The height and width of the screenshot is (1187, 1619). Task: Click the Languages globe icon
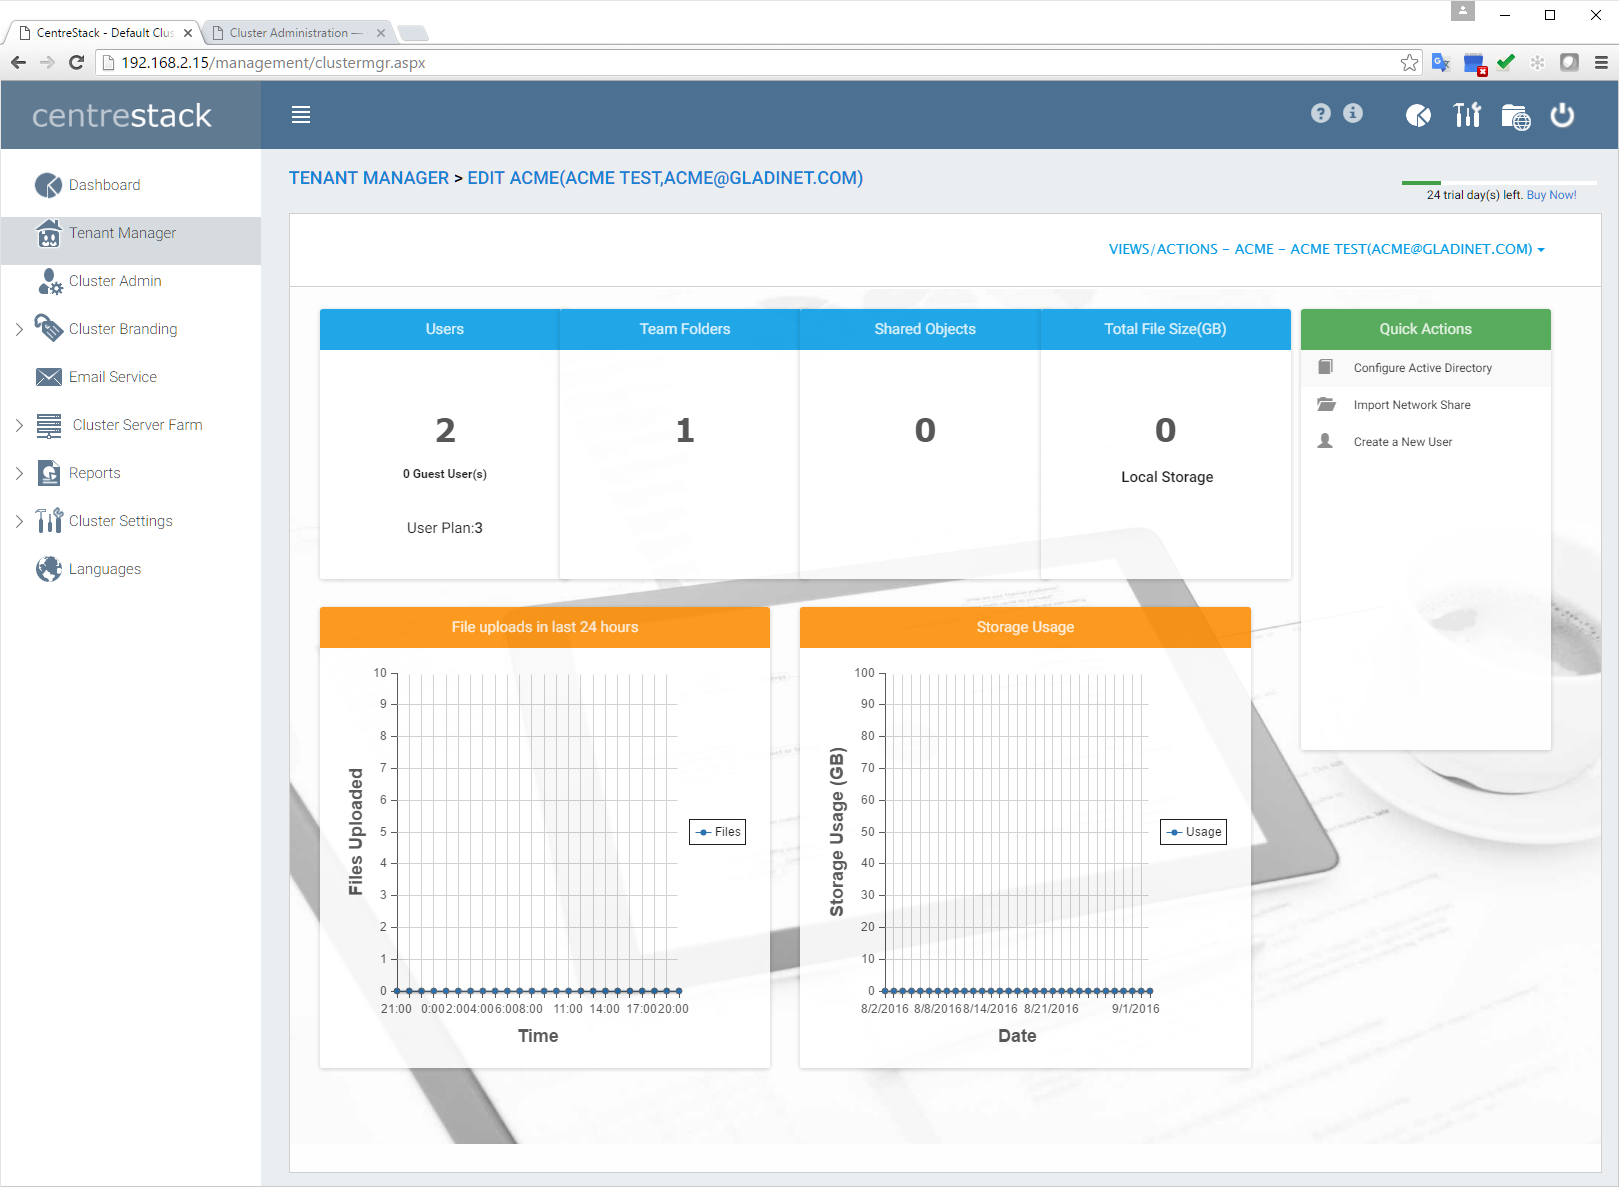pos(49,569)
